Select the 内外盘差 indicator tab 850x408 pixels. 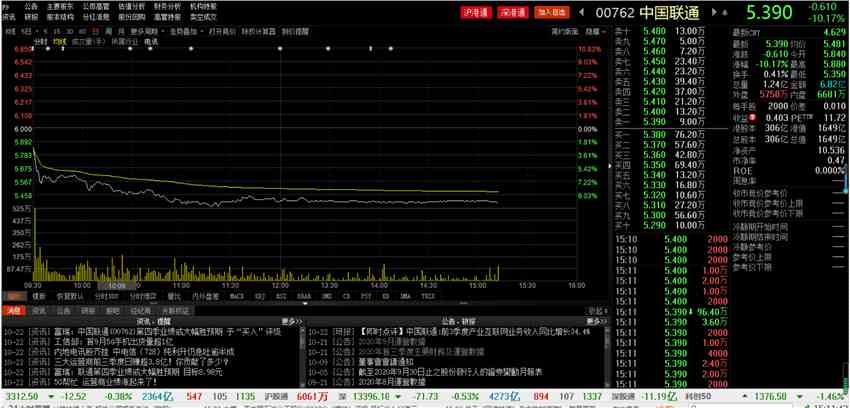[205, 296]
